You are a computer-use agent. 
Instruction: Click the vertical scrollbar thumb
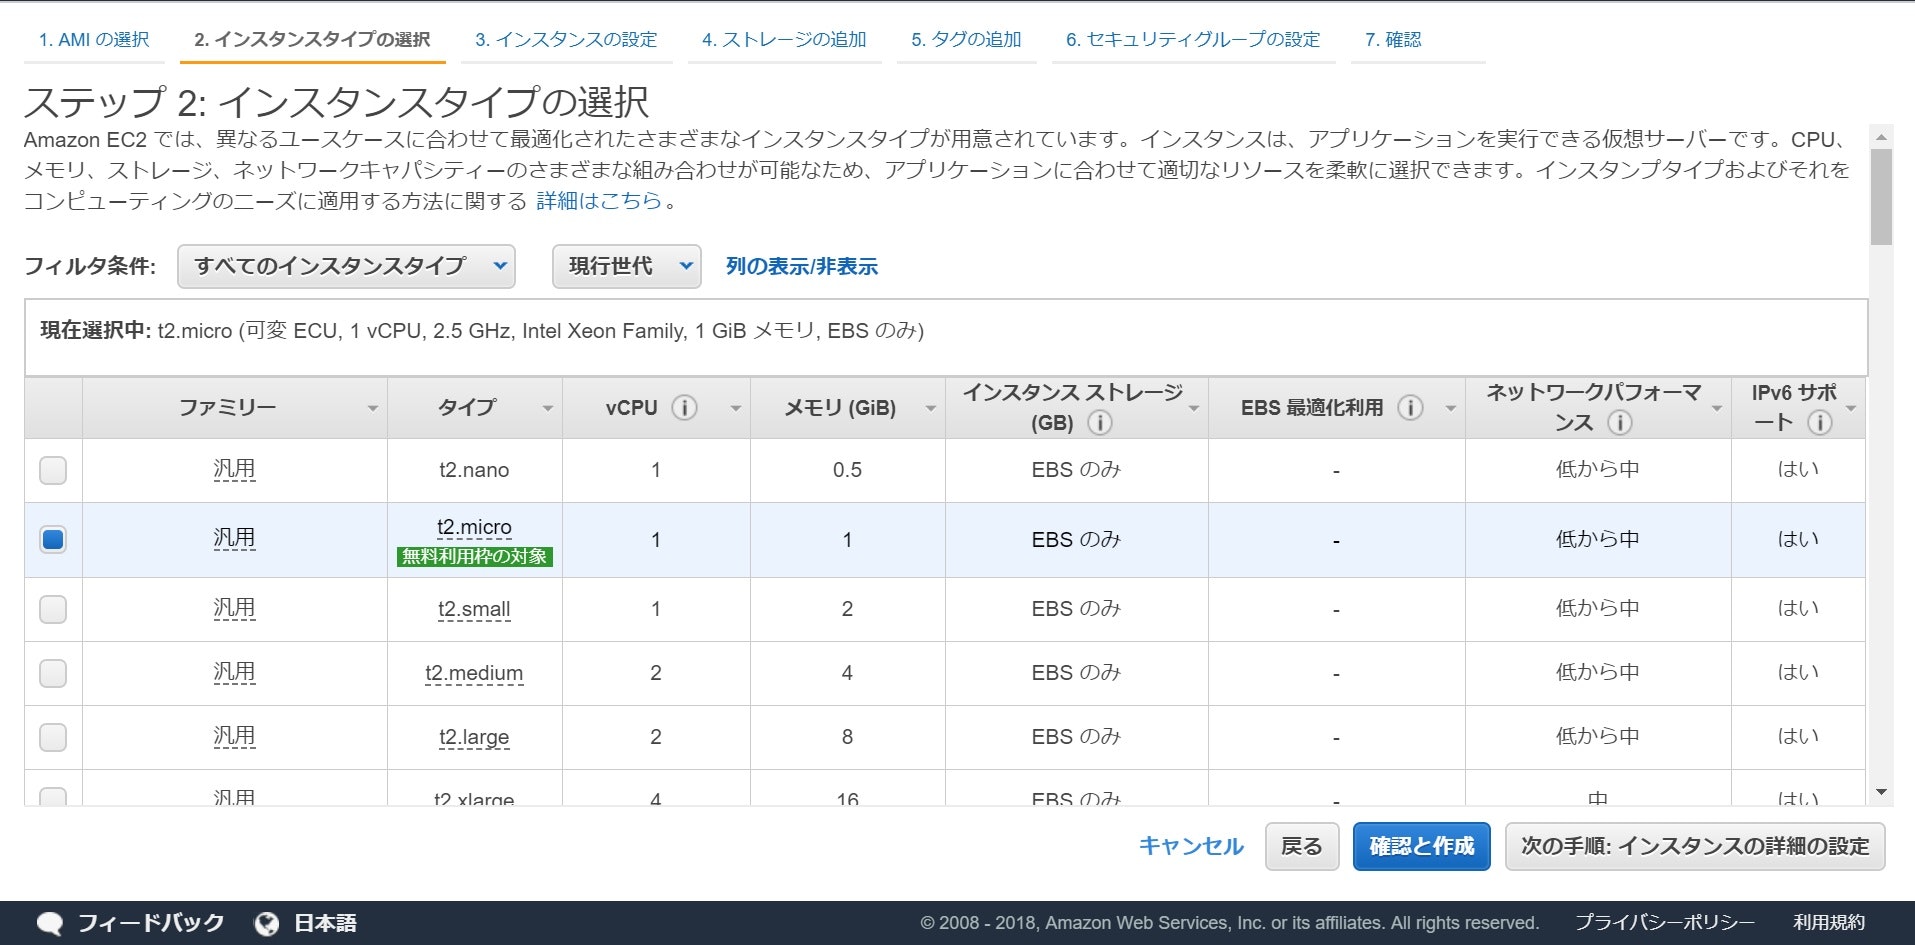click(x=1881, y=197)
